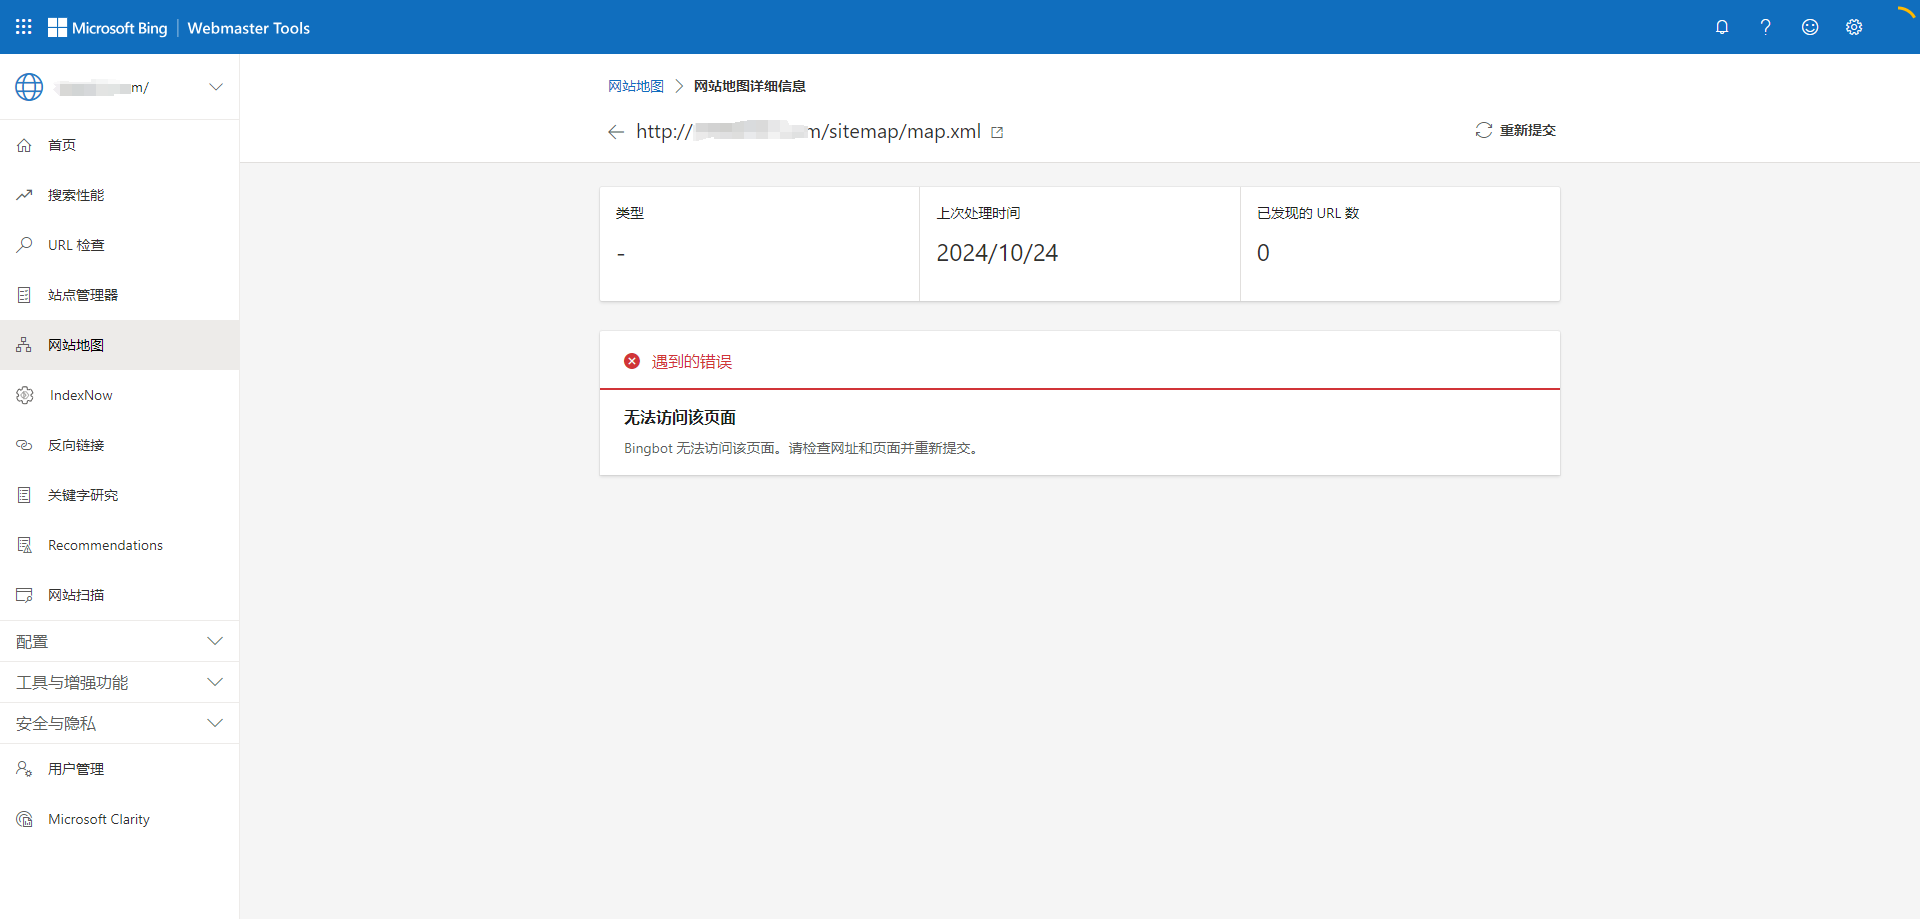Click the 重新提交 resubmit button
Screen dimensions: 1920x919
[x=1516, y=130]
